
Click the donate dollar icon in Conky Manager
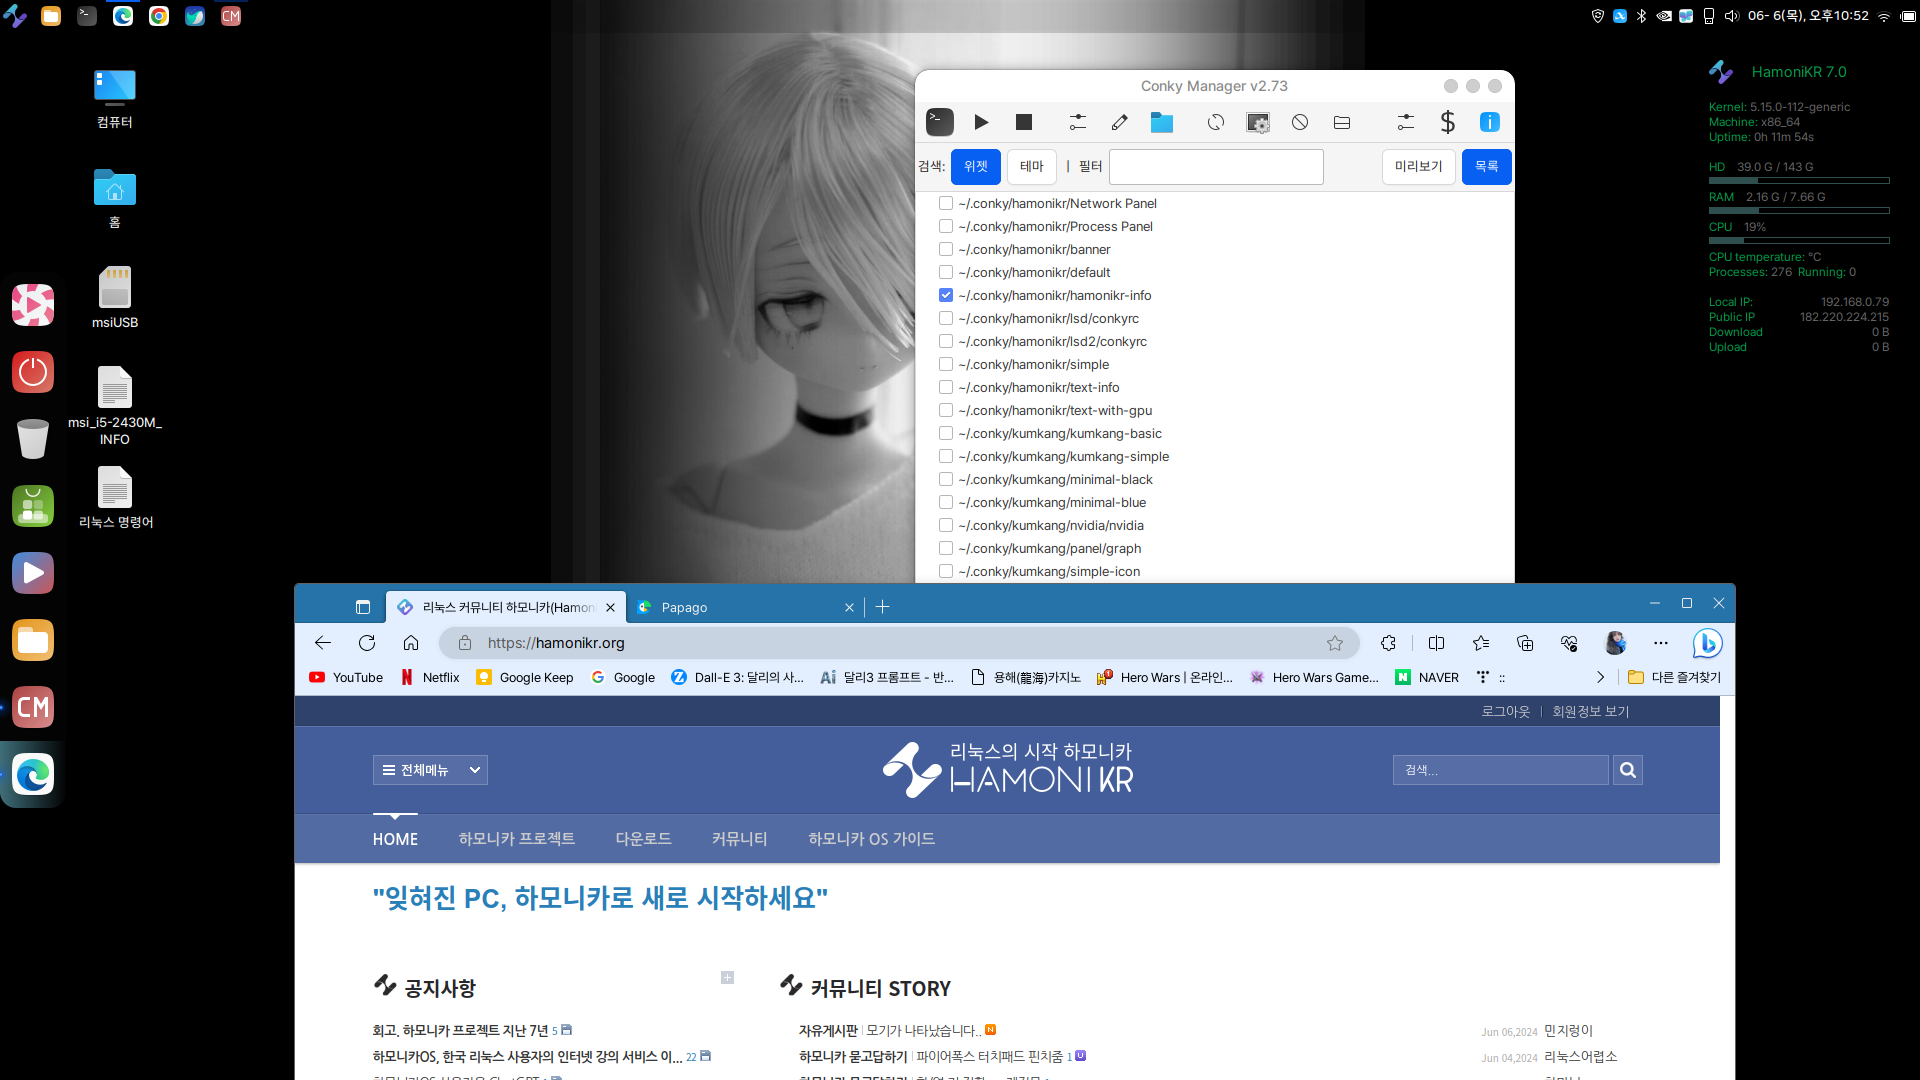(x=1447, y=121)
